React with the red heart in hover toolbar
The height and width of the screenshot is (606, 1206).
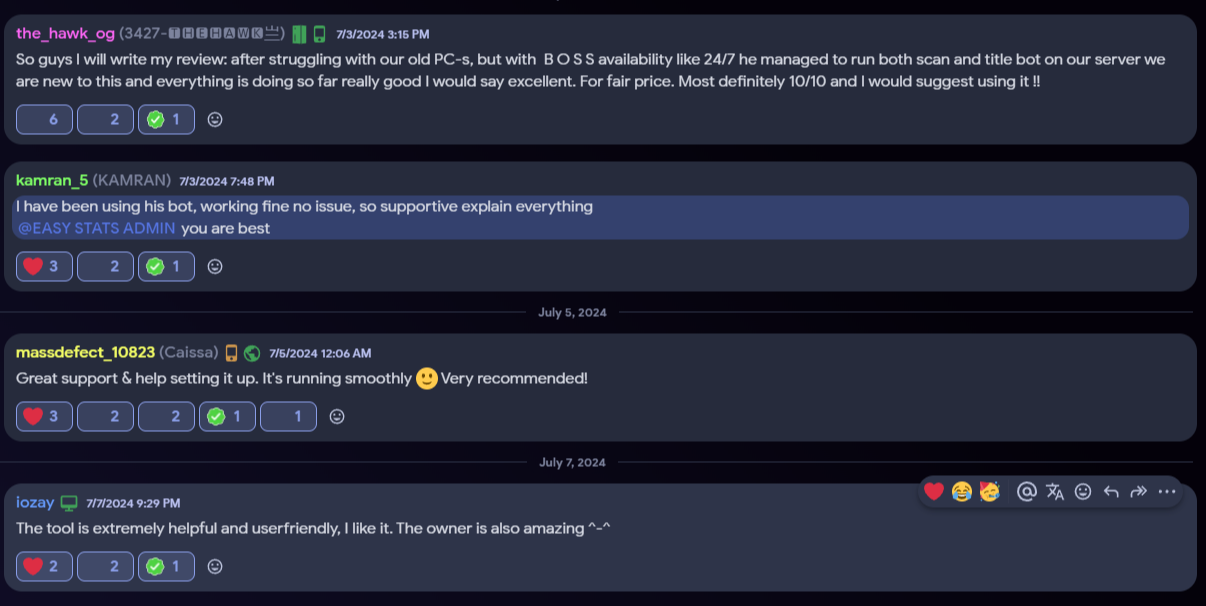[934, 491]
